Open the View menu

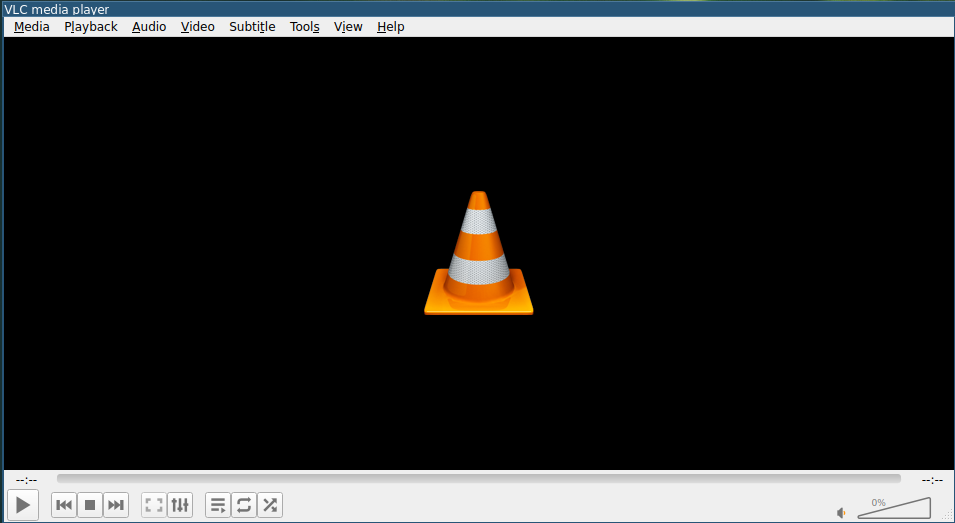point(348,27)
